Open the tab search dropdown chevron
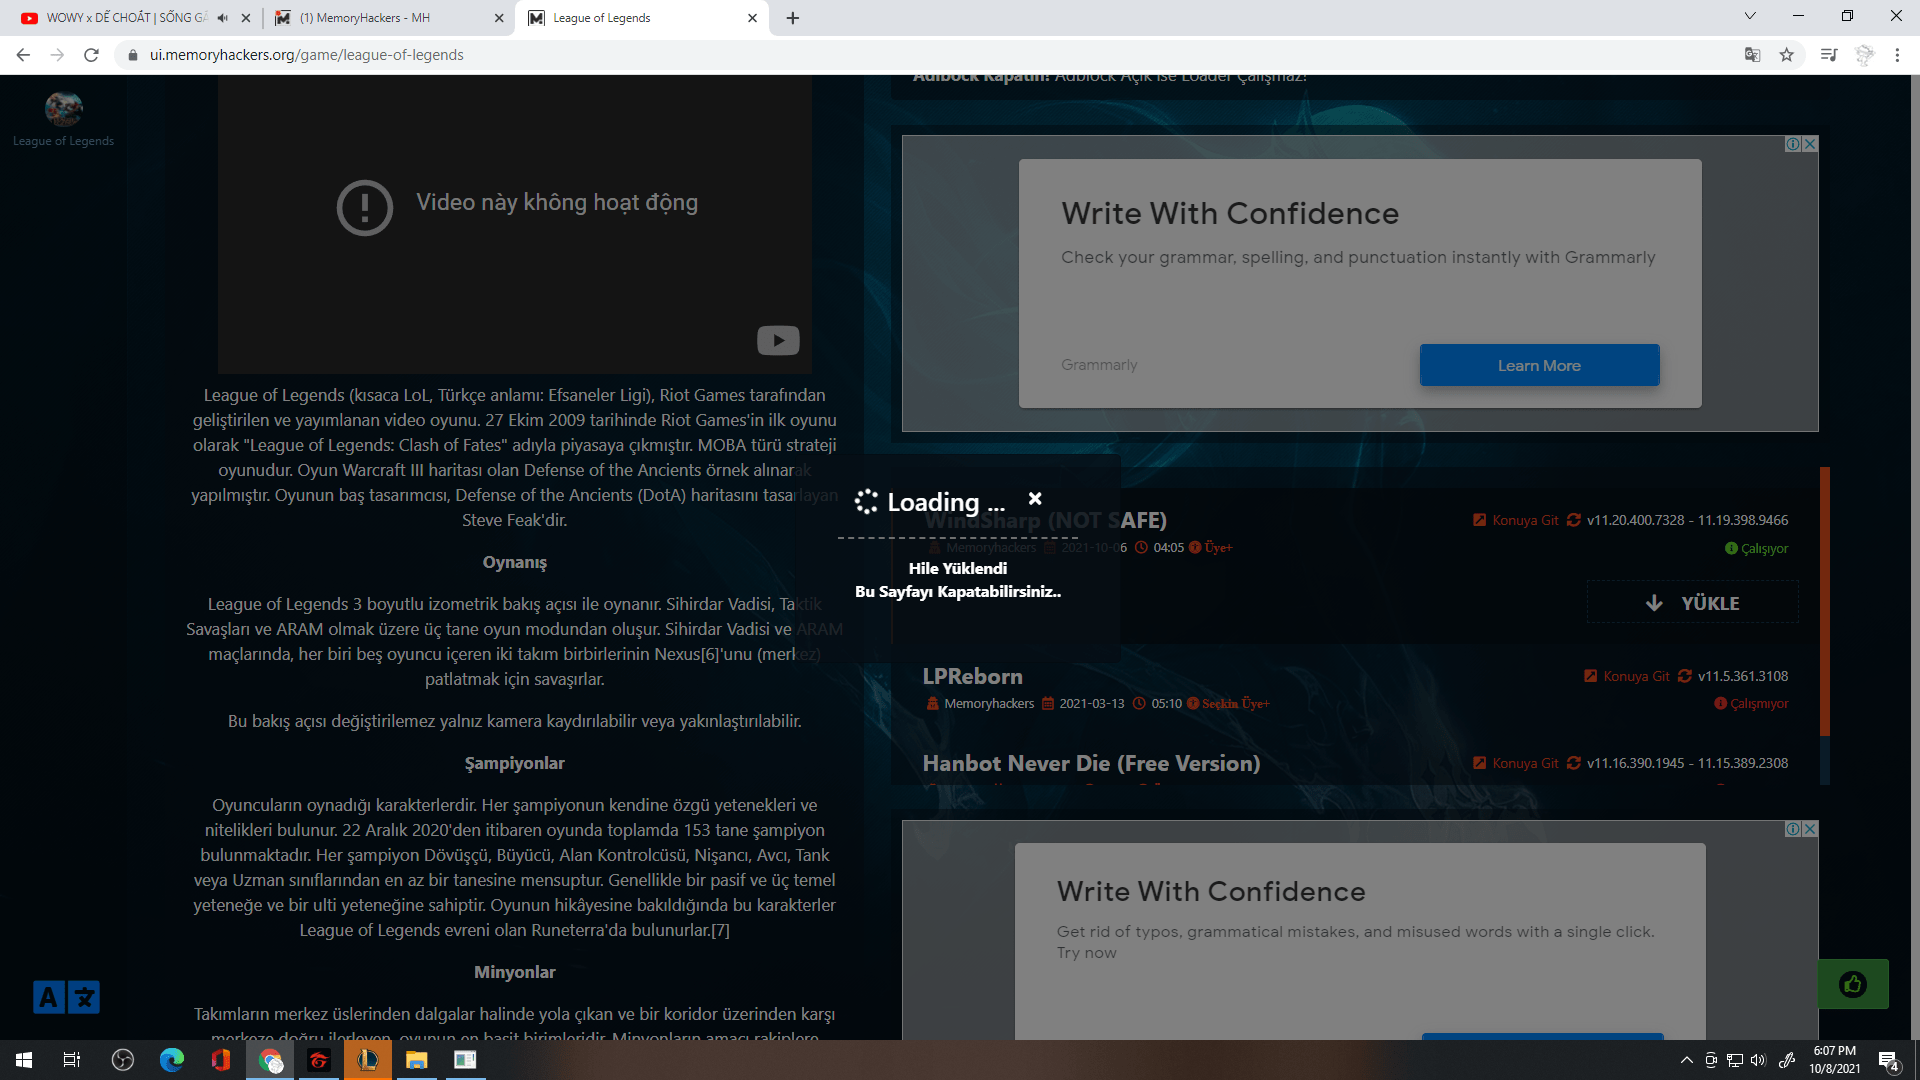The width and height of the screenshot is (1920, 1080). (x=1749, y=15)
